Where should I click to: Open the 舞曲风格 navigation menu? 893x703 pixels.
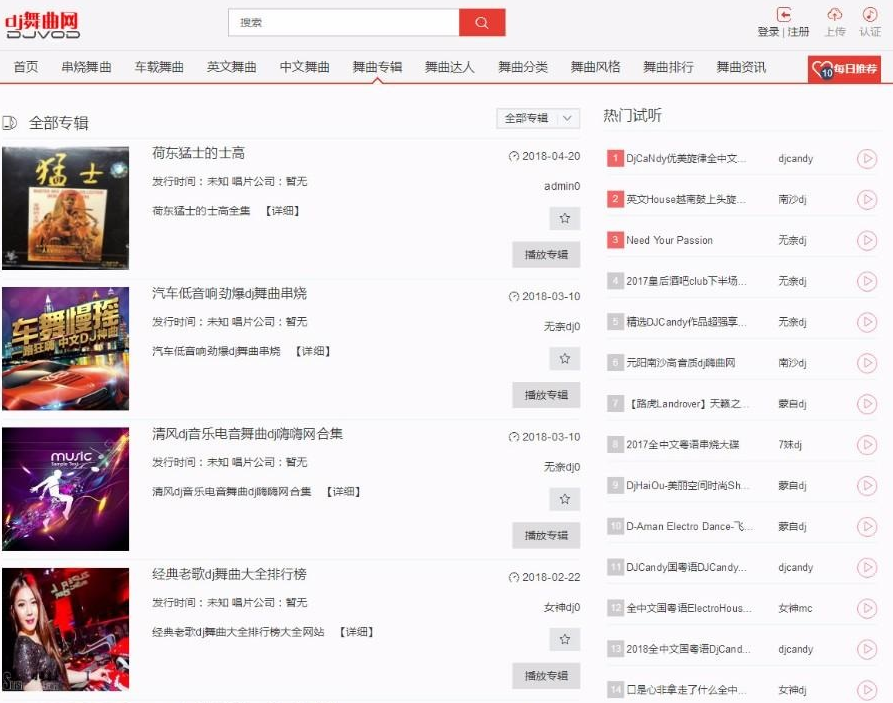[595, 67]
